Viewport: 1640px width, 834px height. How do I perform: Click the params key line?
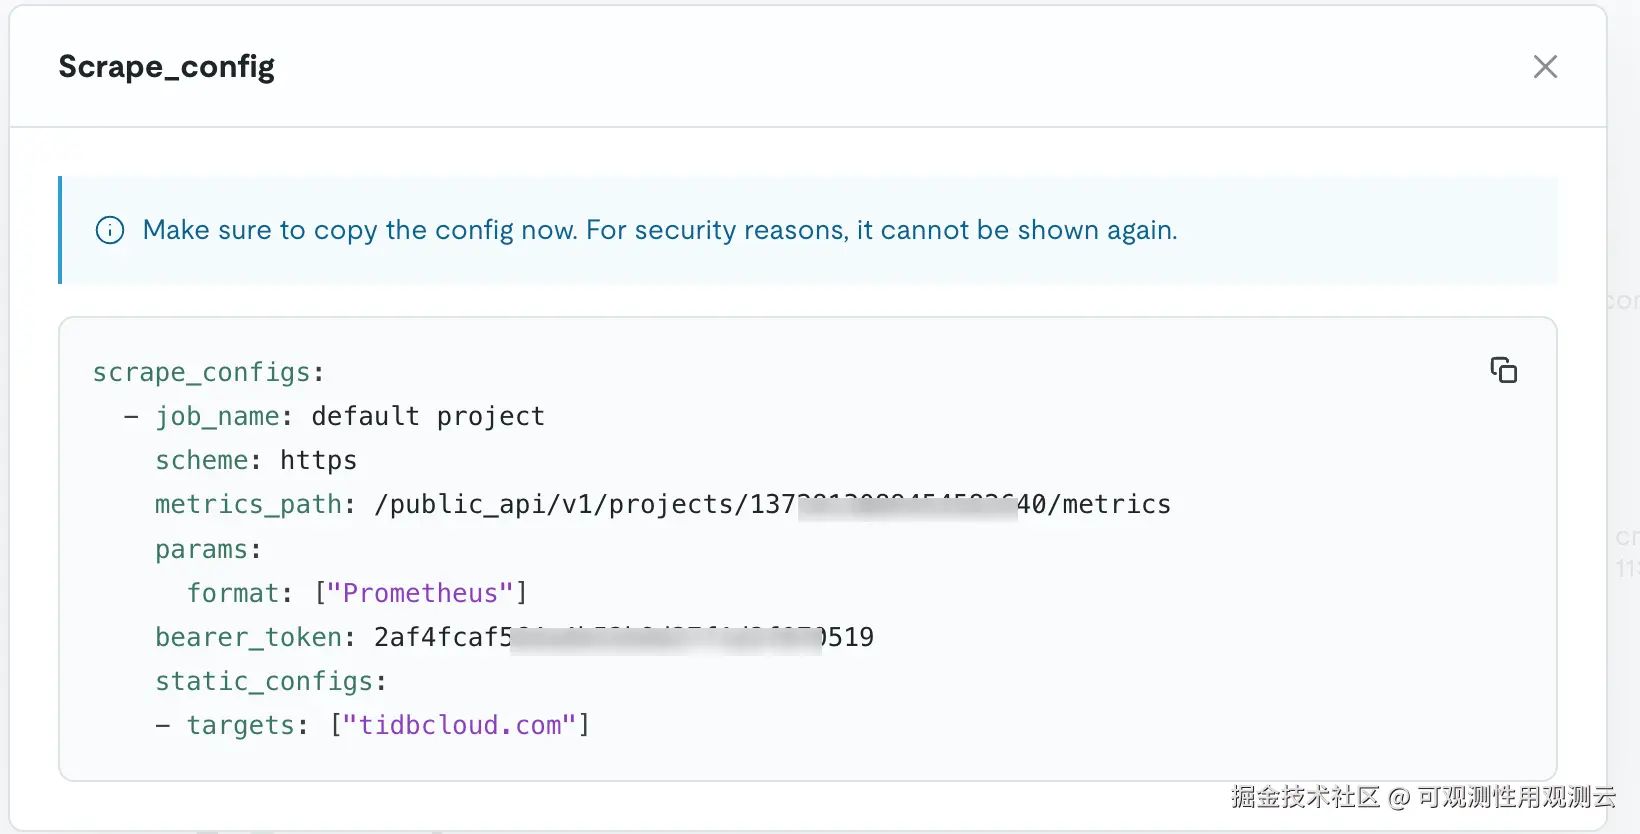pyautogui.click(x=208, y=549)
